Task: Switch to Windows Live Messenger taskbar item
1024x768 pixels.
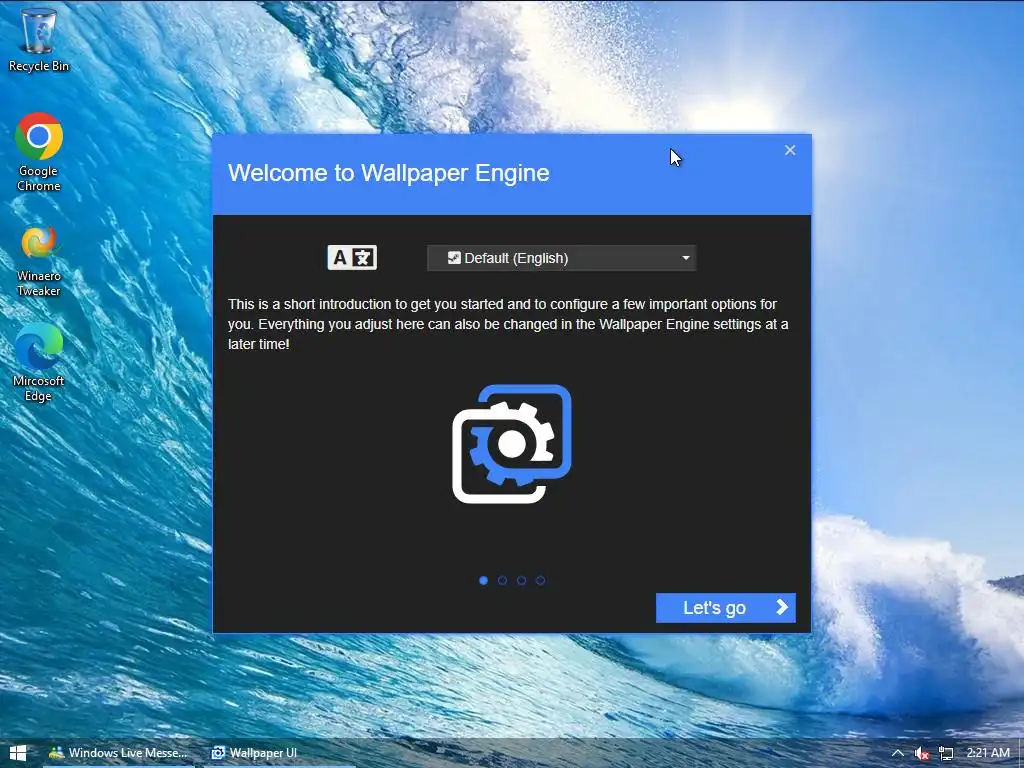Action: (120, 753)
